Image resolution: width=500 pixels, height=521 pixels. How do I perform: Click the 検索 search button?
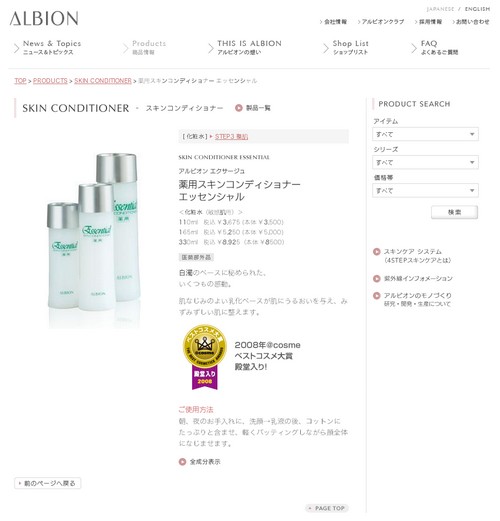454,212
